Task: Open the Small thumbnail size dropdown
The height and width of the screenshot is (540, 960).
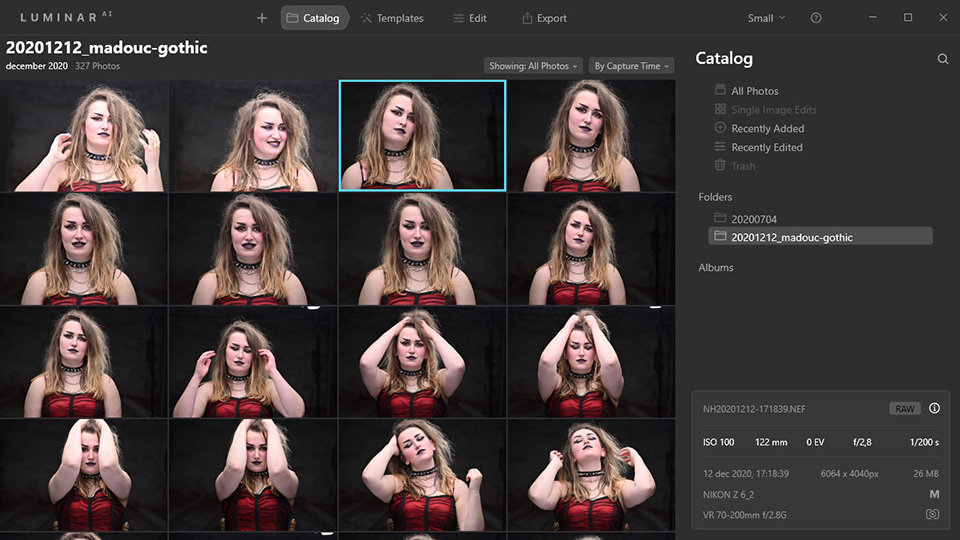Action: pyautogui.click(x=766, y=18)
